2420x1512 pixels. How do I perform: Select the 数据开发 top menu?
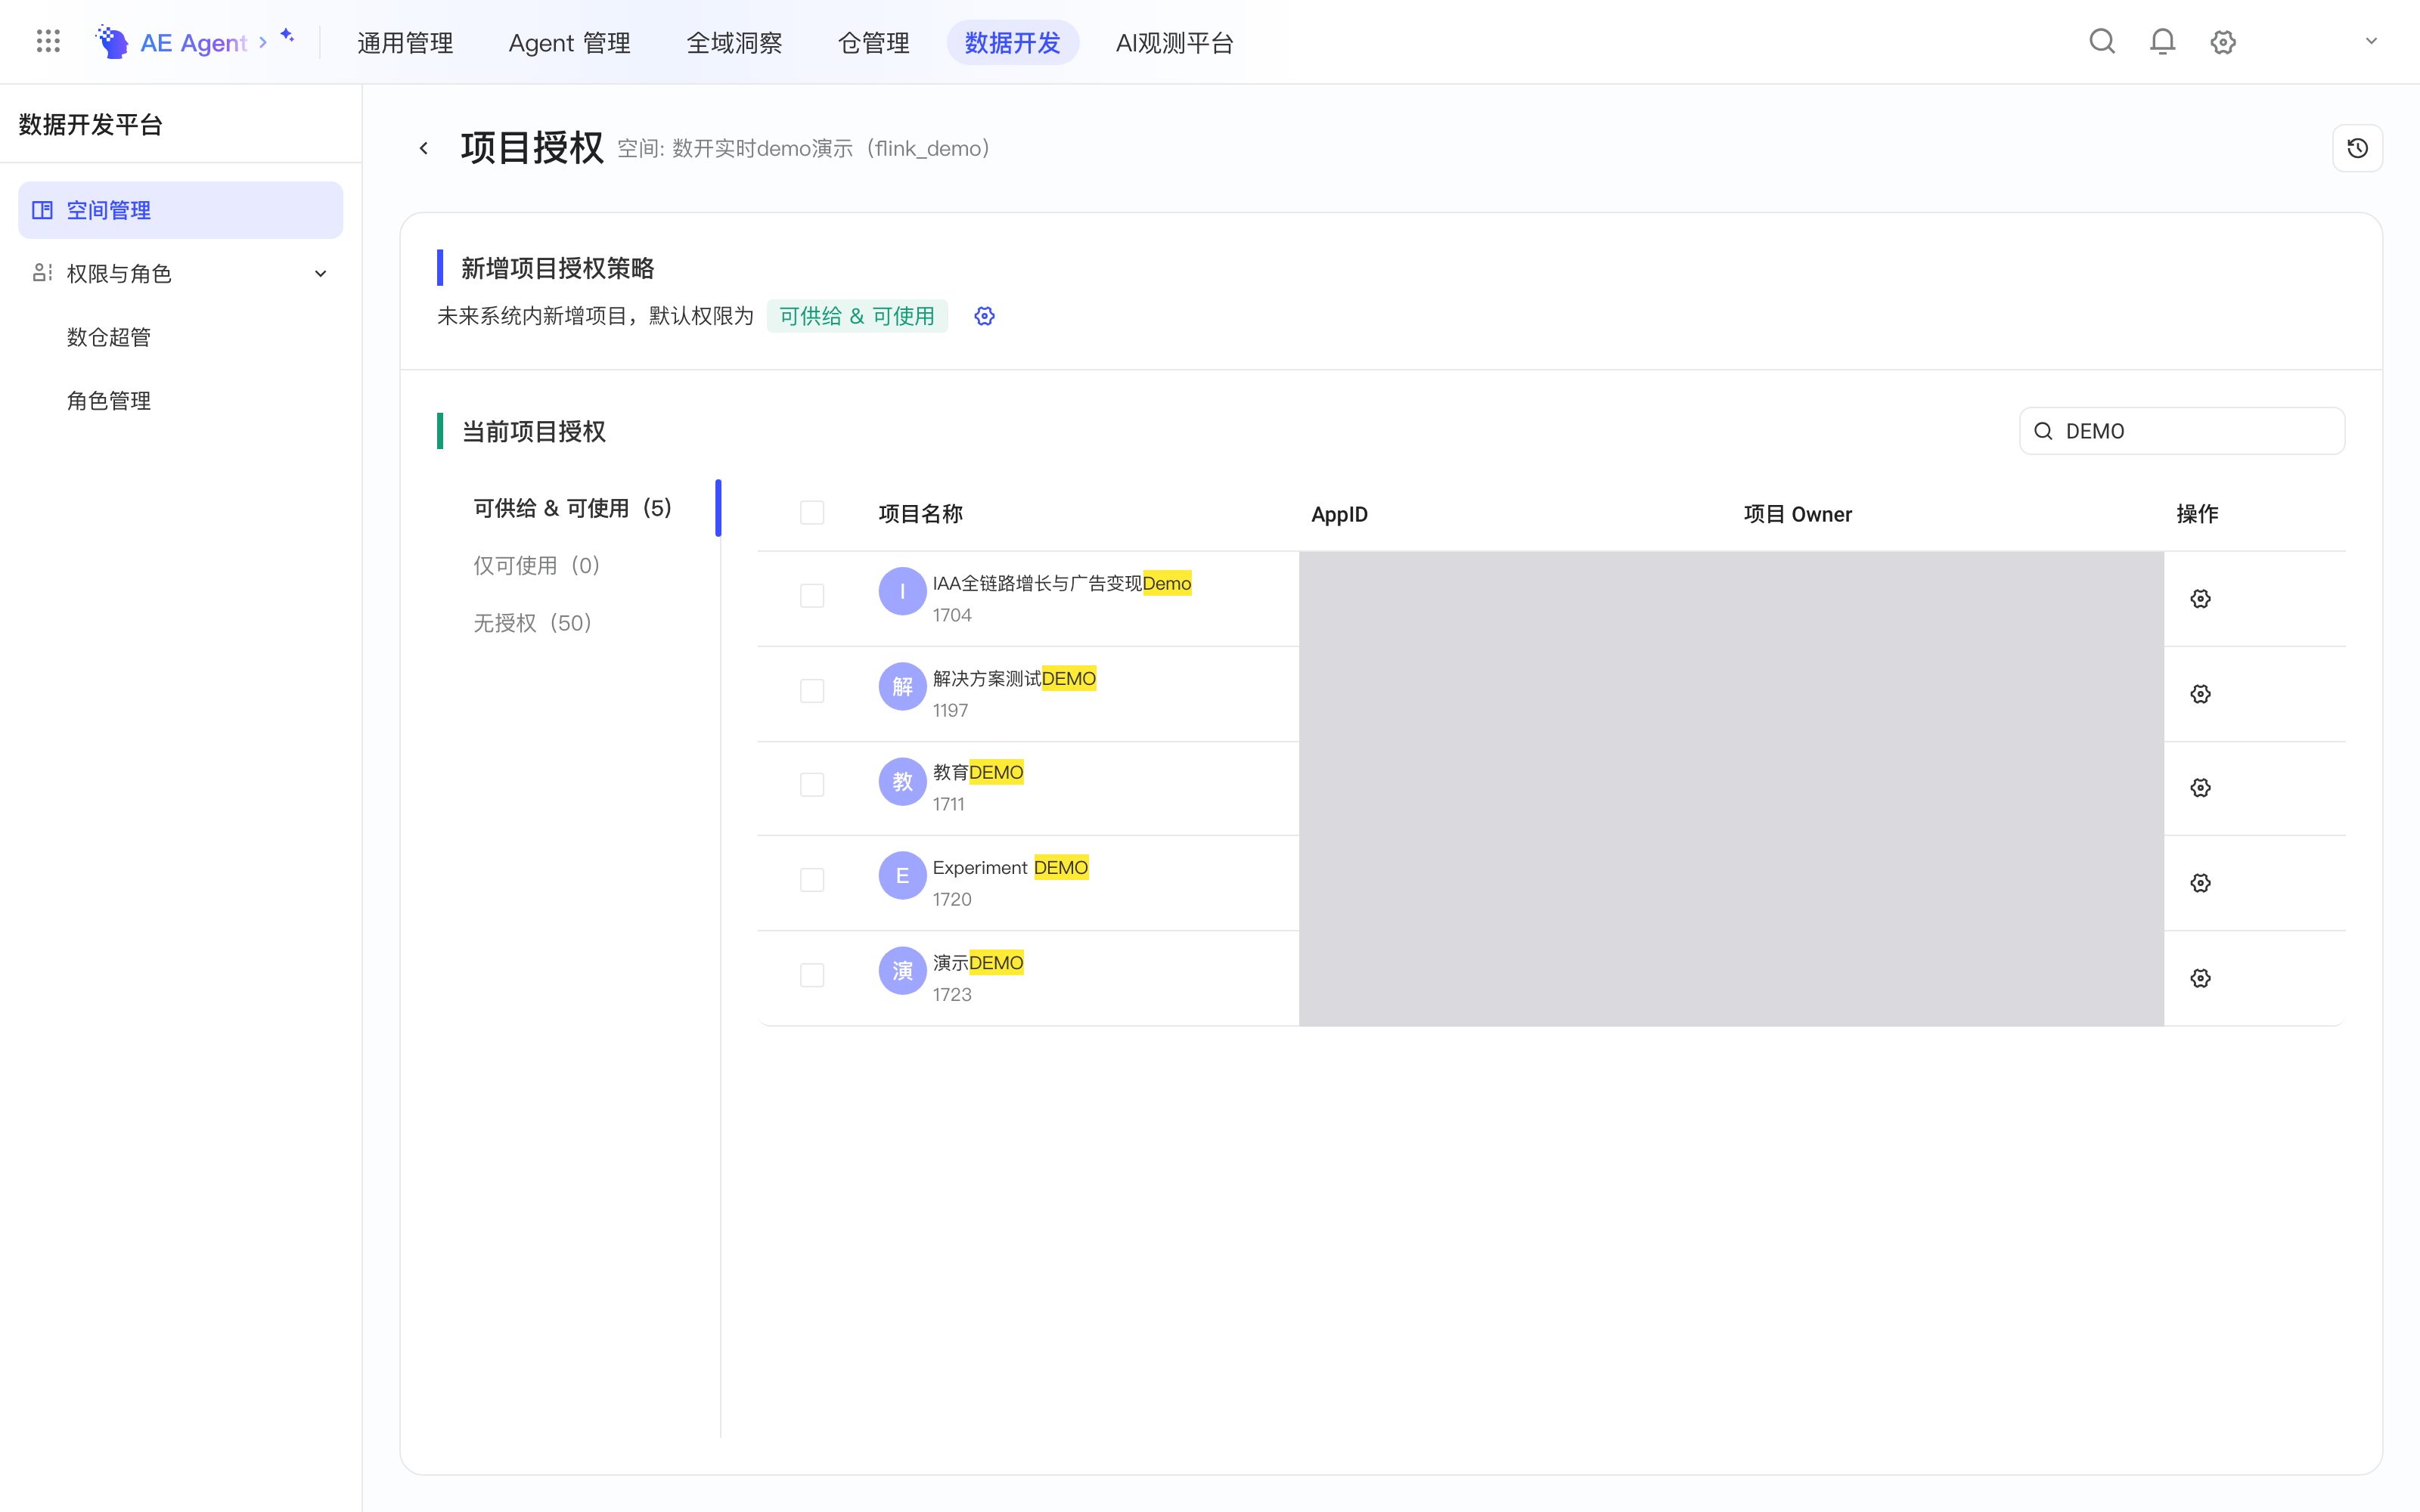pos(1012,42)
